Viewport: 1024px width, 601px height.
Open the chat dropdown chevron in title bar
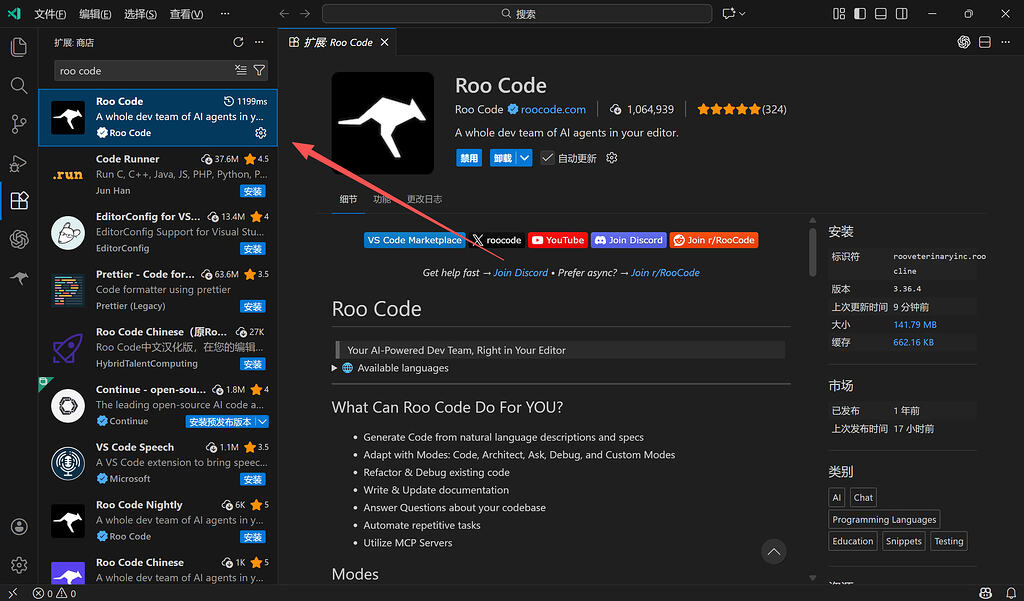coord(743,14)
